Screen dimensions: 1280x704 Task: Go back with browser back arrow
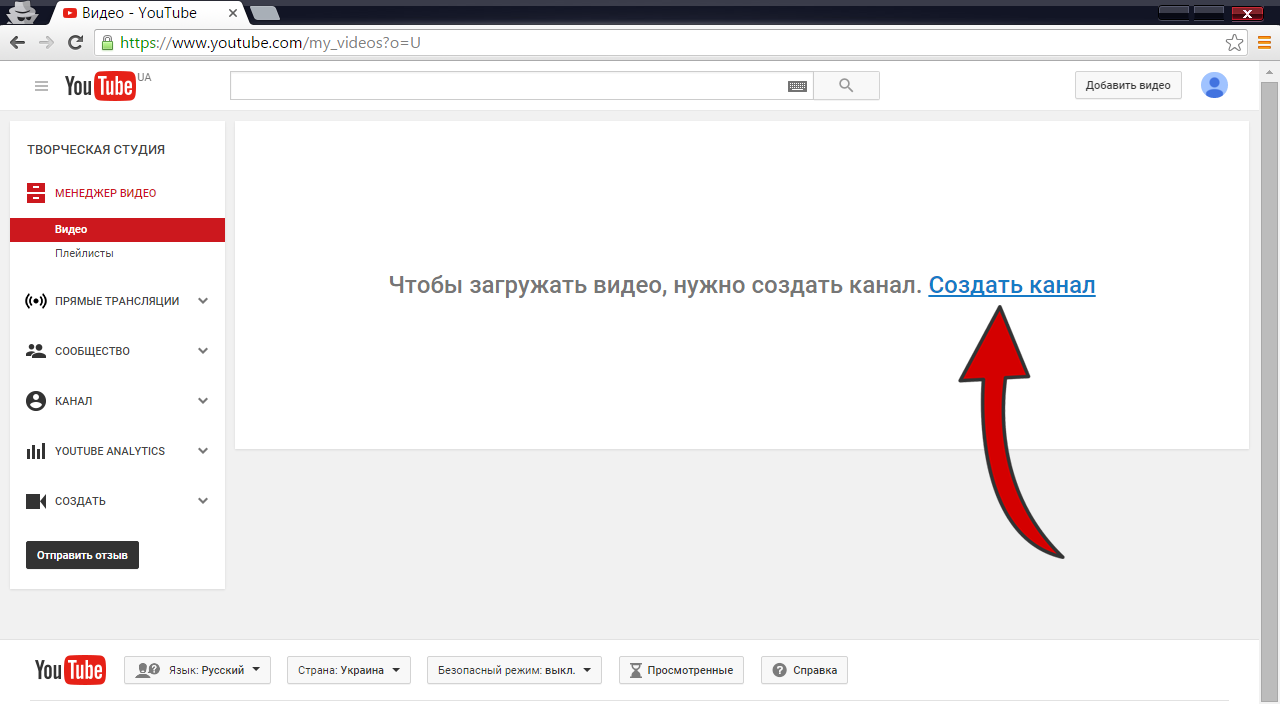(x=17, y=42)
